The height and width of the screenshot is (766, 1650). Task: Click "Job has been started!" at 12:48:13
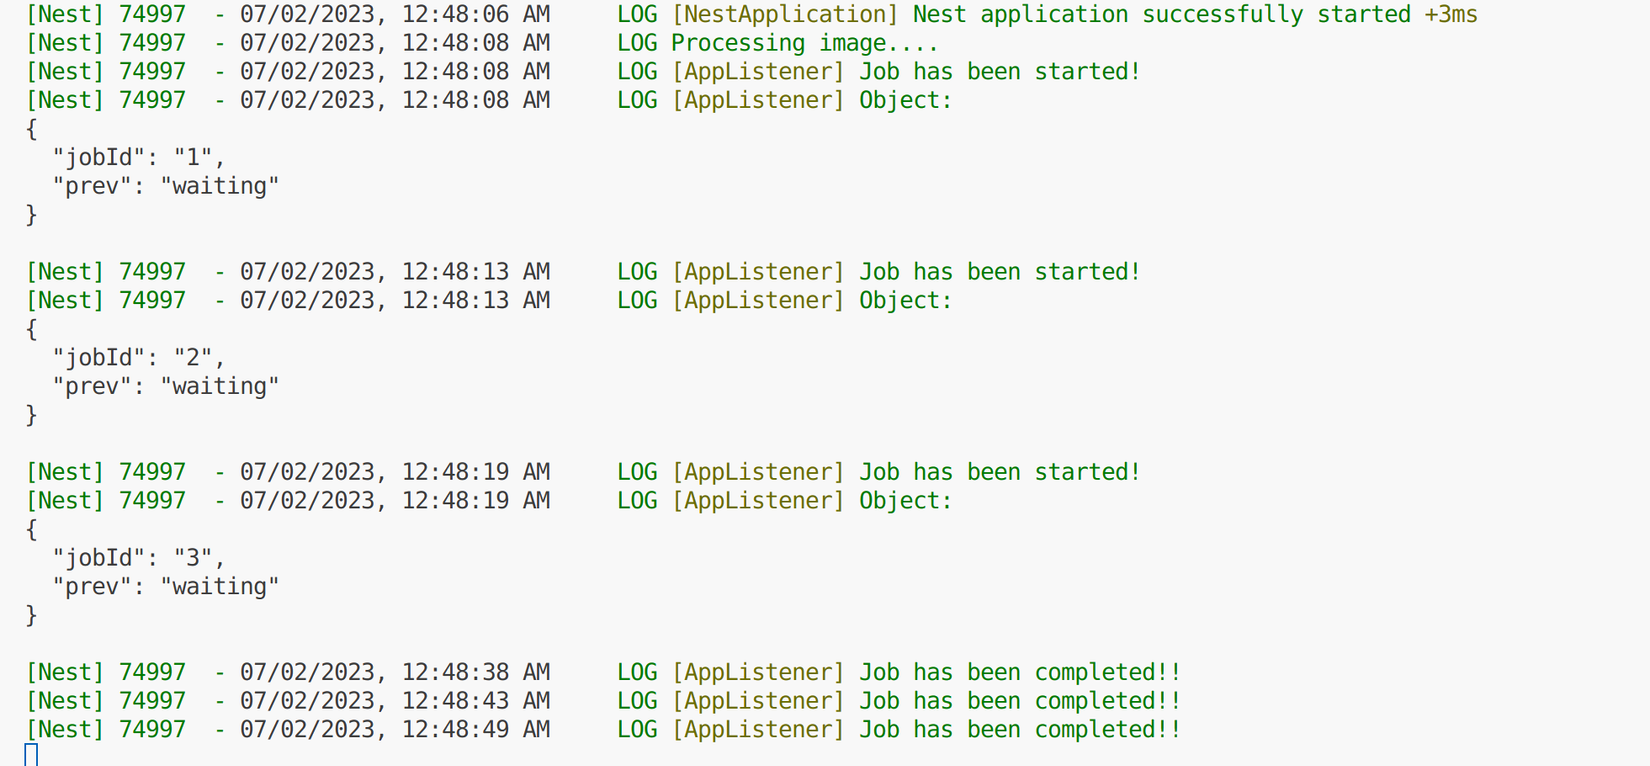pos(1000,272)
